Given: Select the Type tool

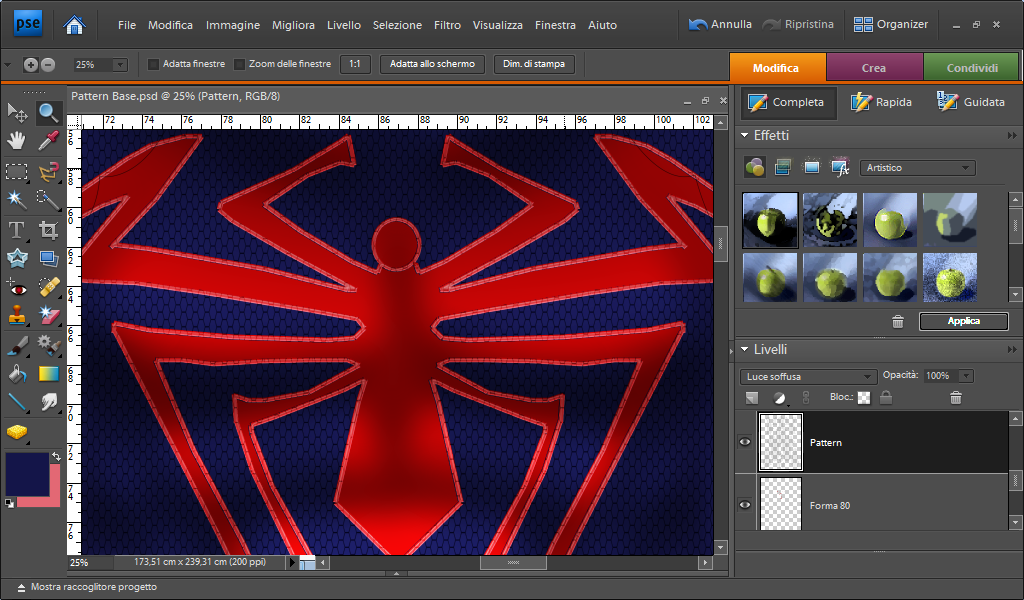Looking at the screenshot, I should point(17,230).
